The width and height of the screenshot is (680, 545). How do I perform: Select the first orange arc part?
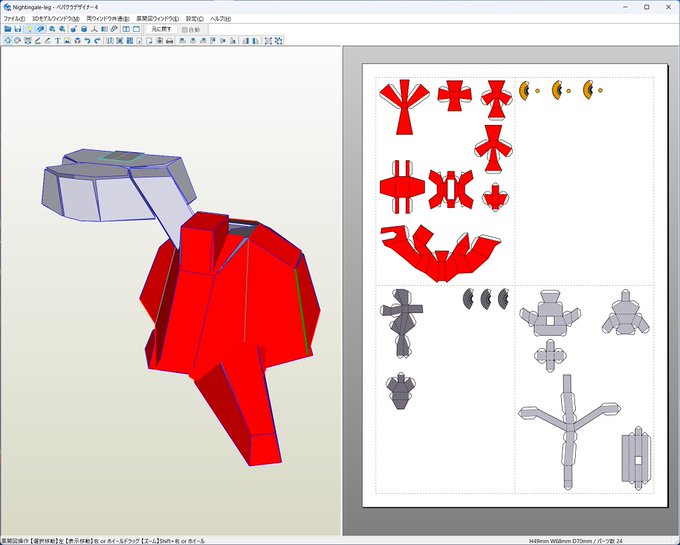(x=525, y=90)
